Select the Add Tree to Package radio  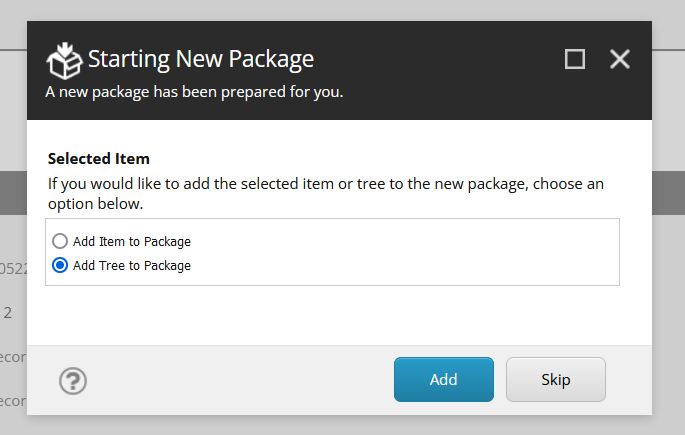pyautogui.click(x=60, y=265)
